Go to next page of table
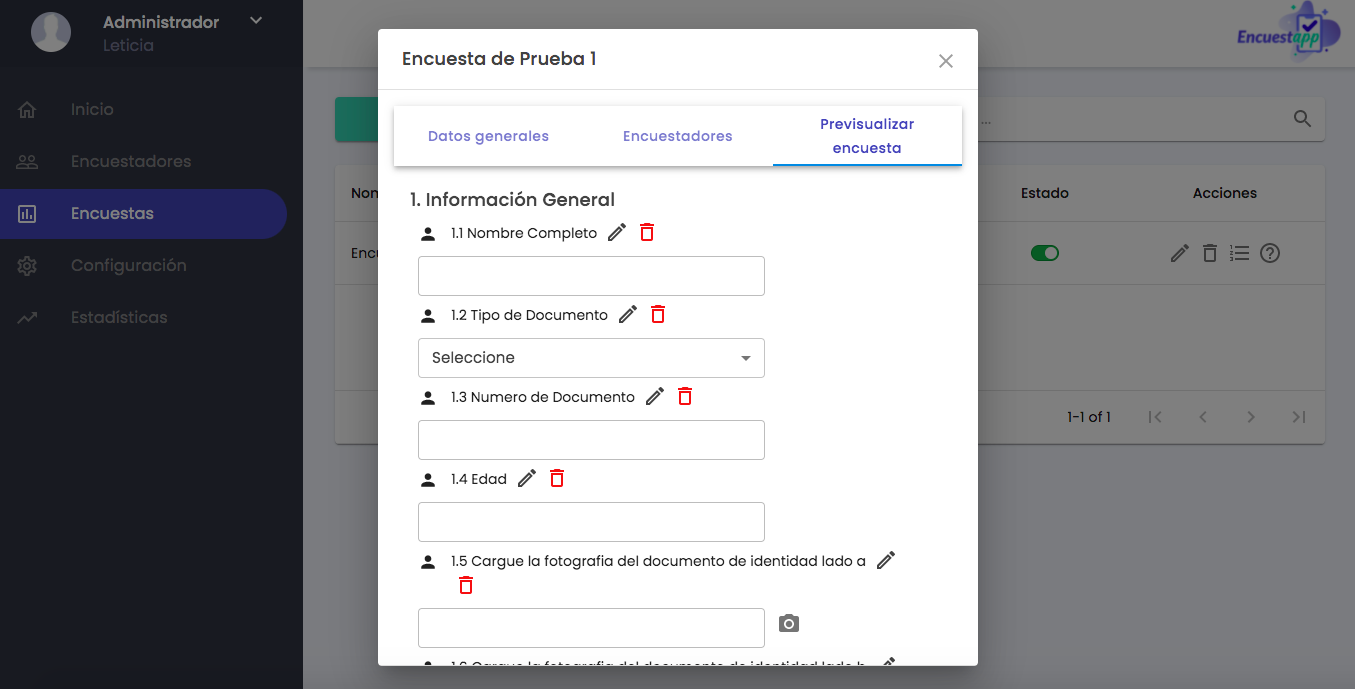The image size is (1355, 689). [x=1251, y=417]
